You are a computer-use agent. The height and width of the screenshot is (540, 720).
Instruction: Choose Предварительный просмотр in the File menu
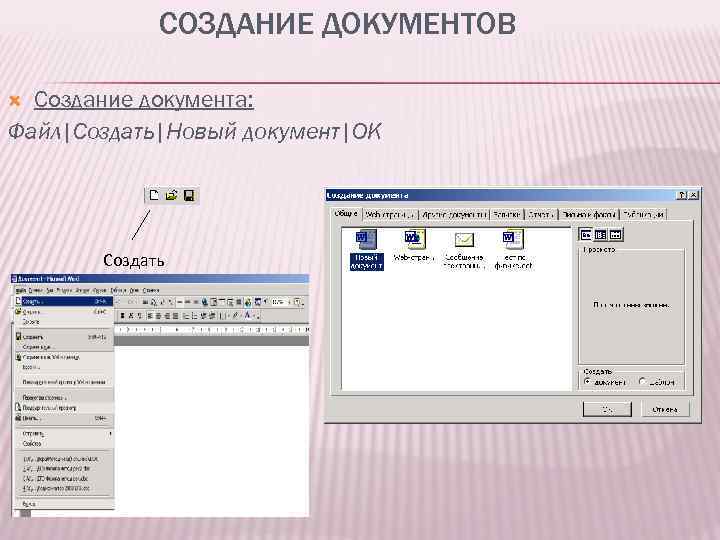point(64,408)
